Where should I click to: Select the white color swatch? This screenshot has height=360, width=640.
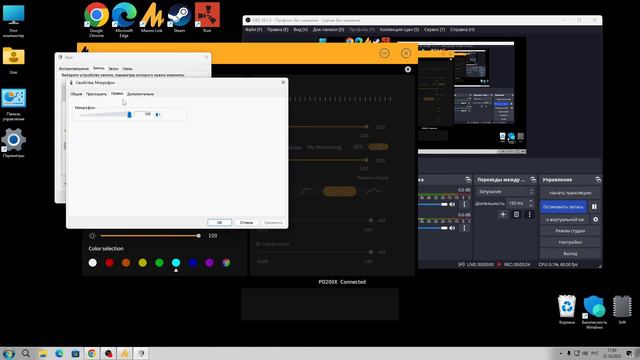point(93,262)
